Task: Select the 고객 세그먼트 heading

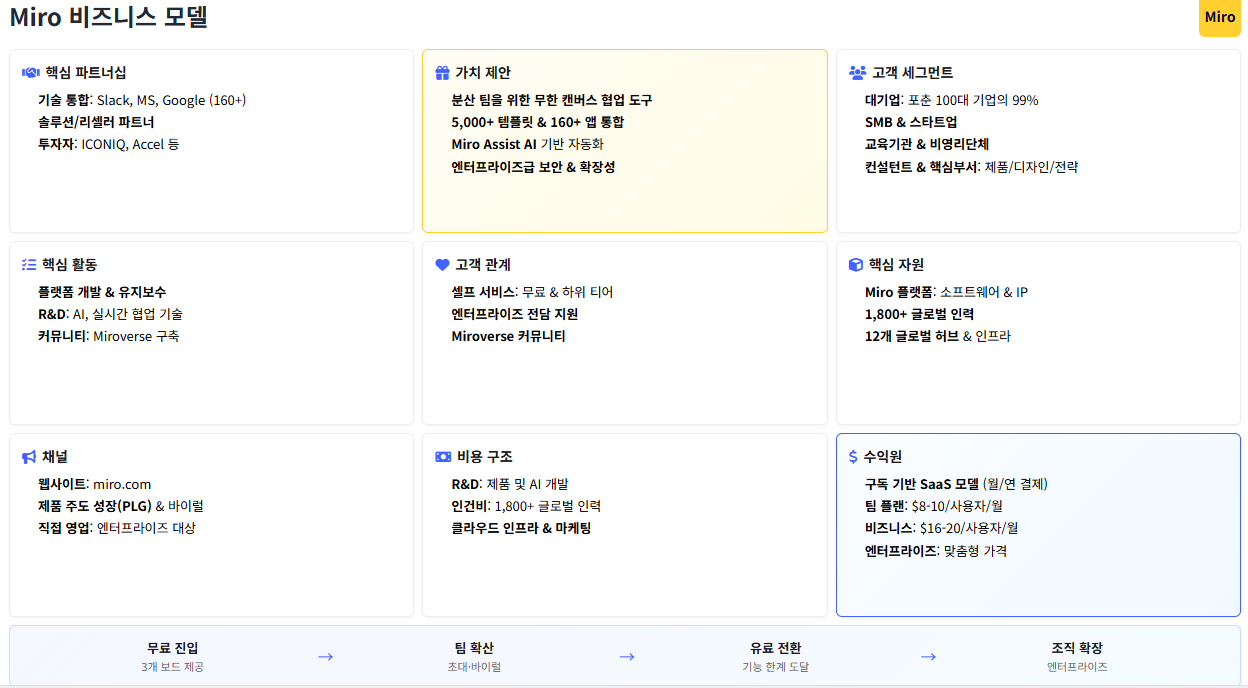Action: (912, 73)
